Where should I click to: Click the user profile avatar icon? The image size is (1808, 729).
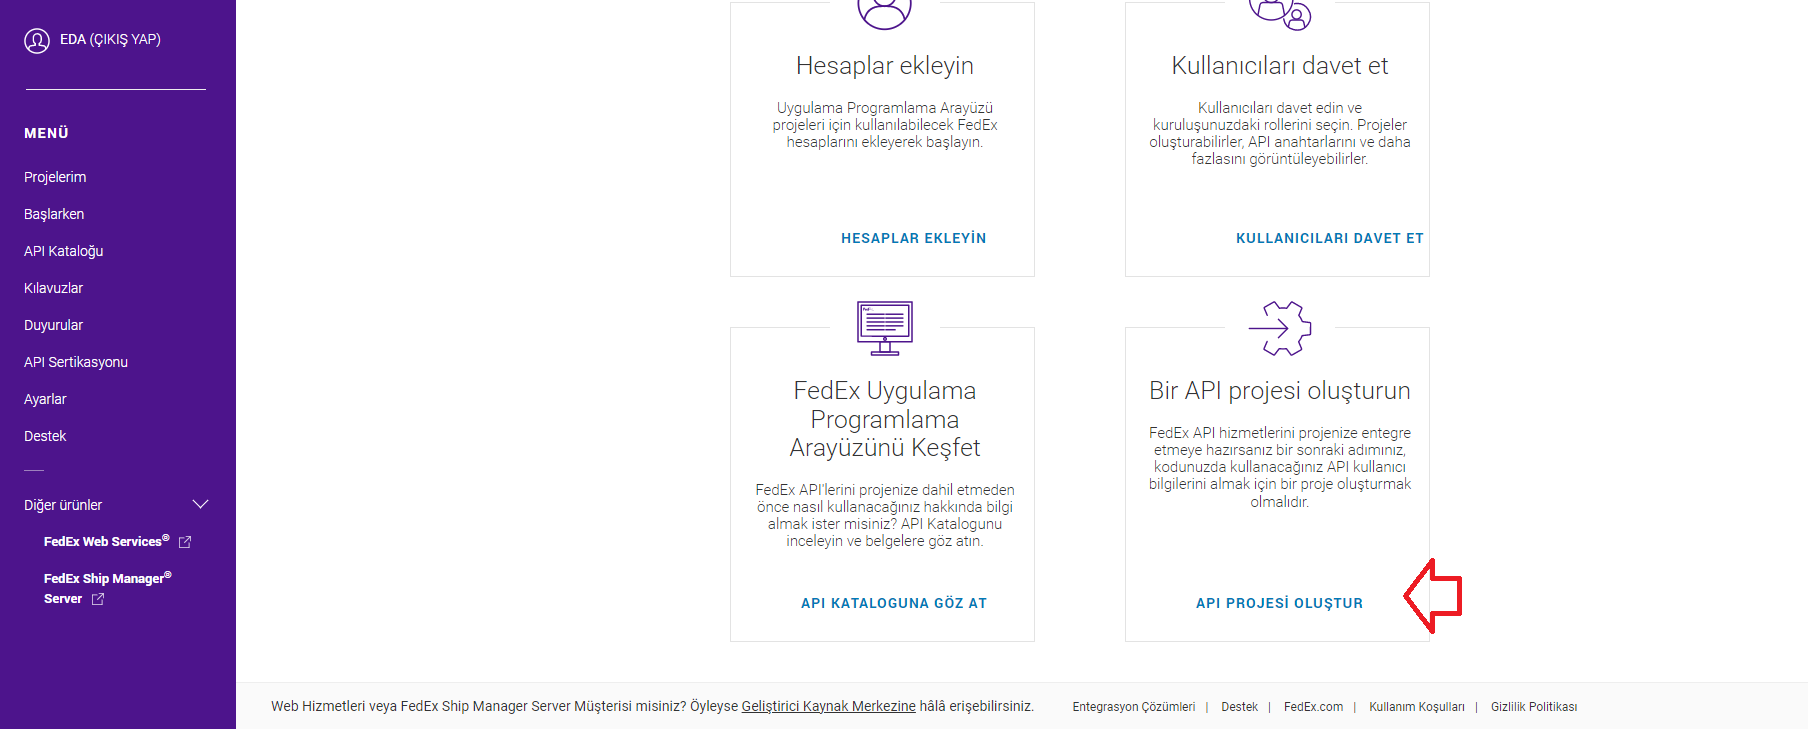pos(37,41)
